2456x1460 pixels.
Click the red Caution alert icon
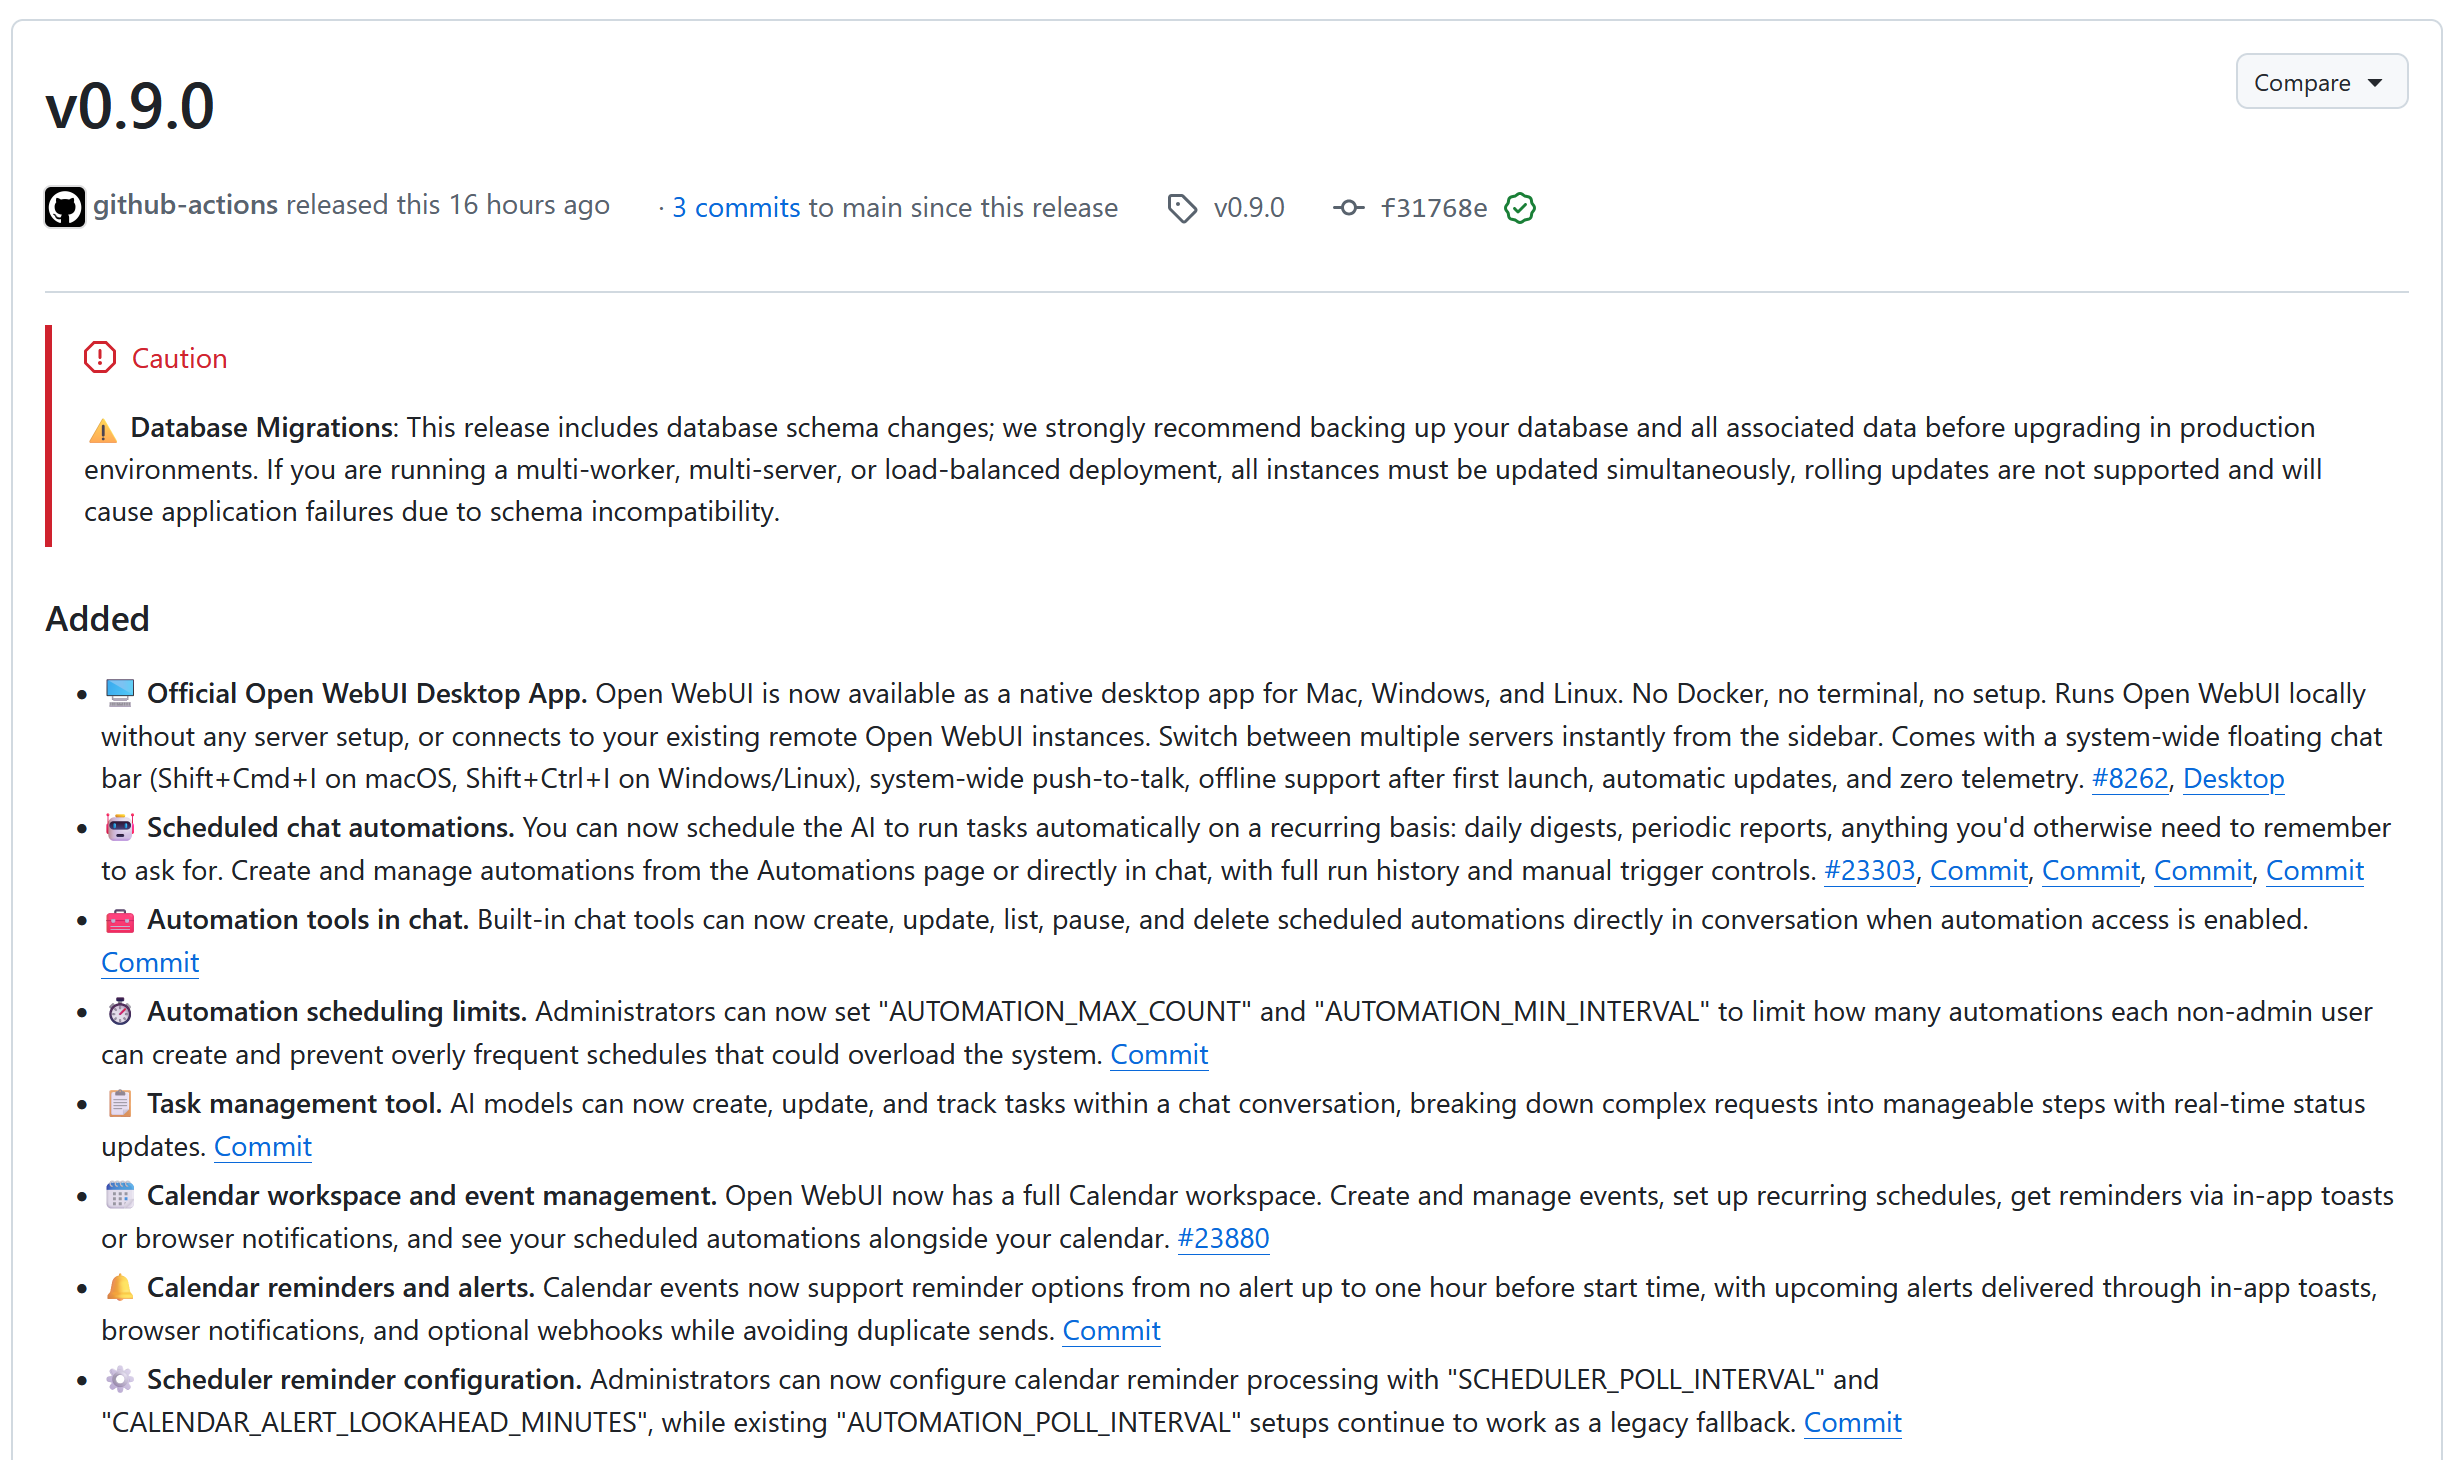coord(100,358)
